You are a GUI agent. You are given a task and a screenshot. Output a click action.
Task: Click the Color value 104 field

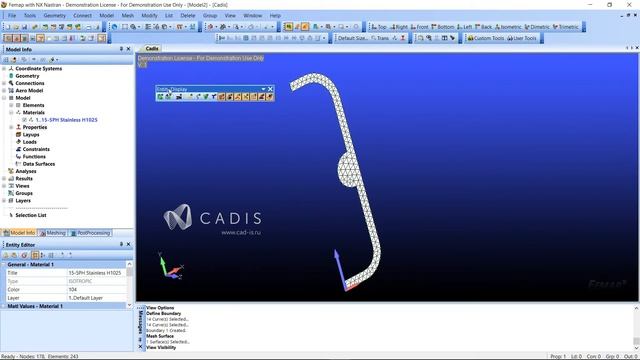tap(96, 289)
